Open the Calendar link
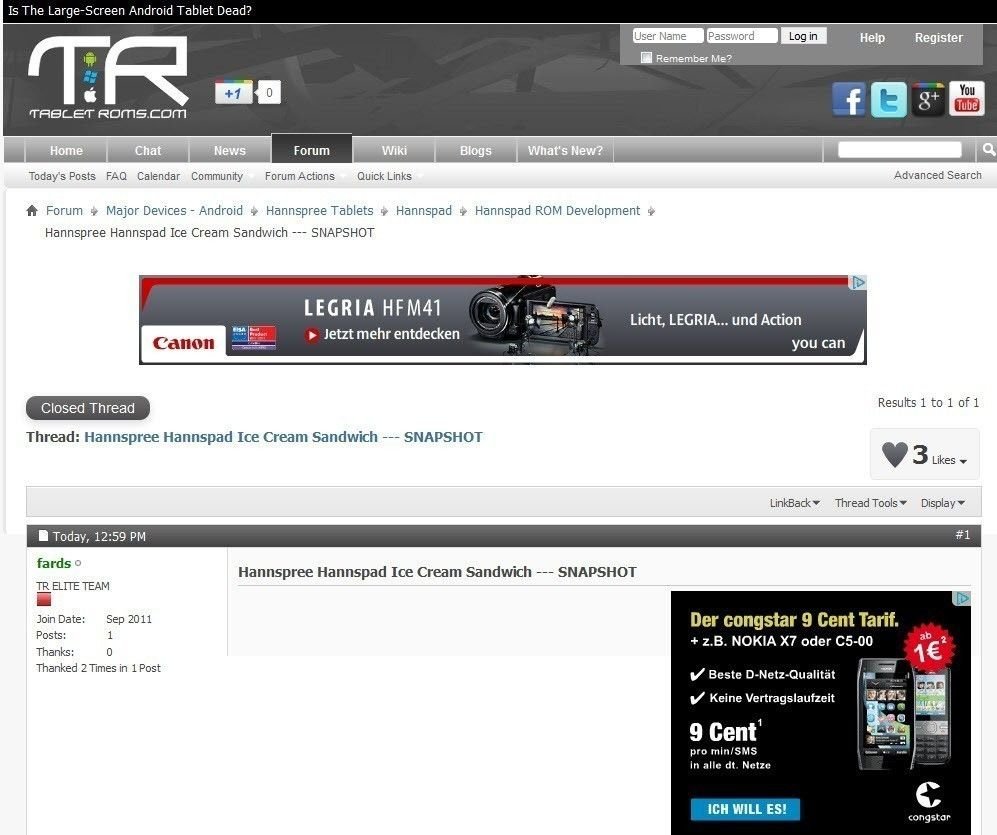 pyautogui.click(x=158, y=176)
